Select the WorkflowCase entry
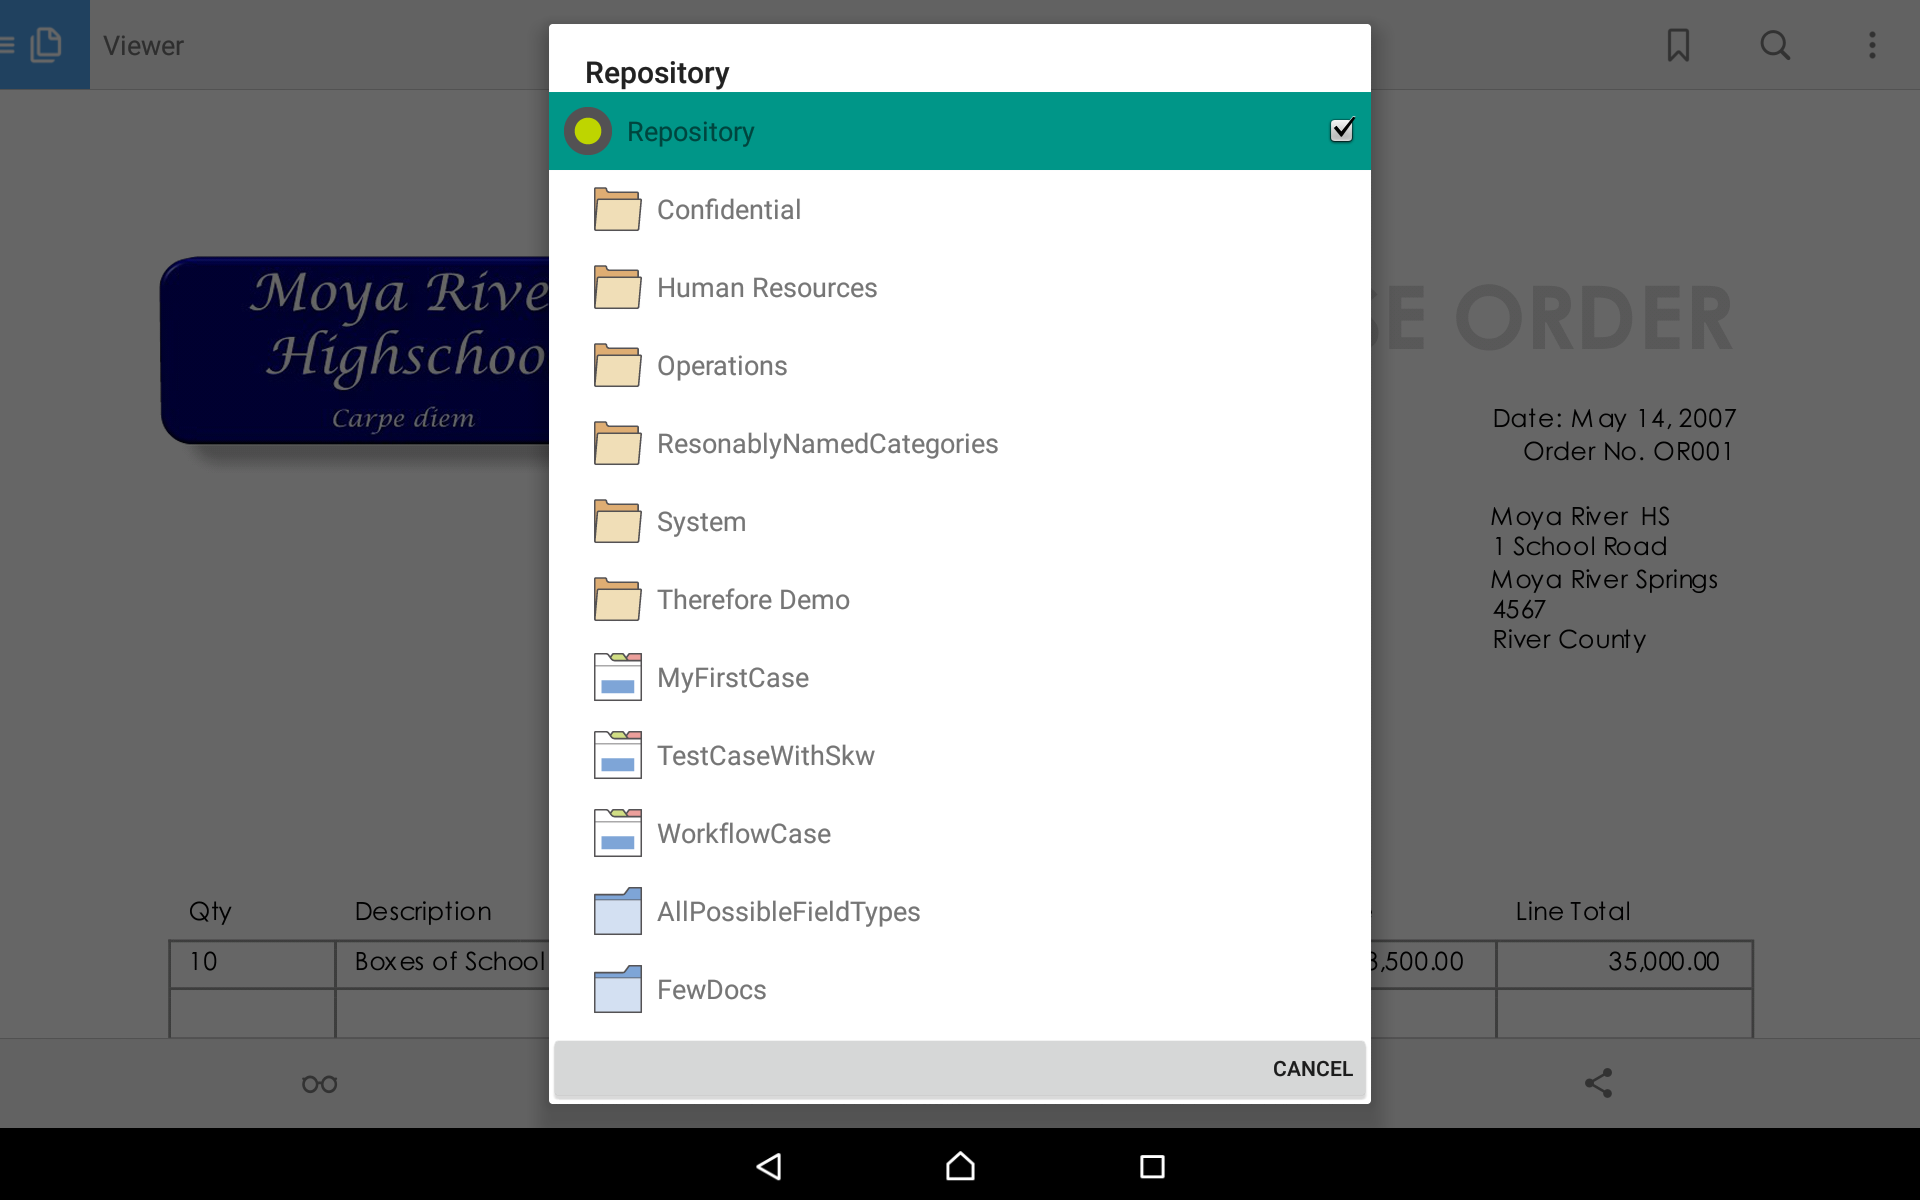This screenshot has width=1920, height=1200. point(744,833)
